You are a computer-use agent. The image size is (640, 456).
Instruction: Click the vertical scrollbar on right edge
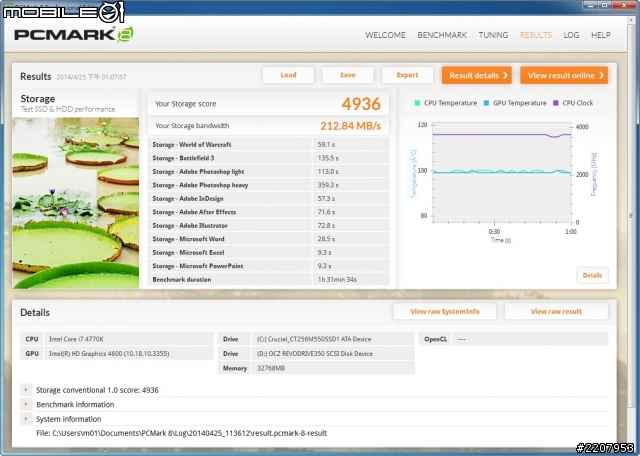(x=631, y=216)
